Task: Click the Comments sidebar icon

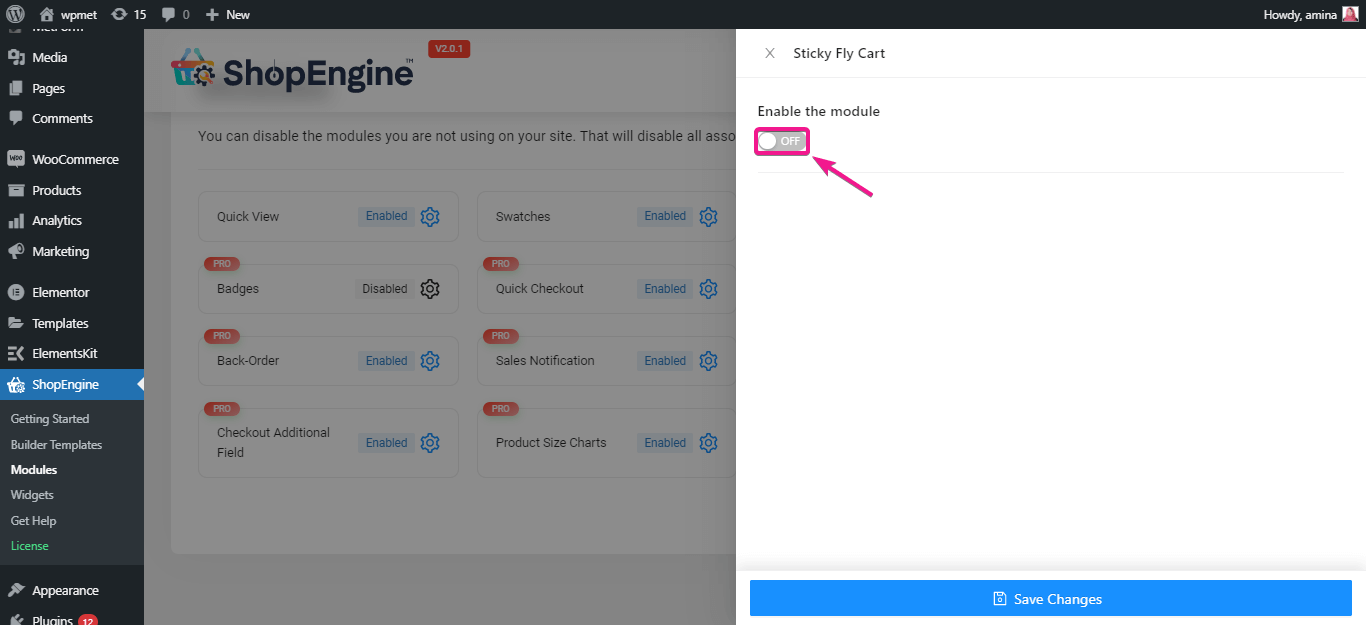Action: [x=16, y=118]
